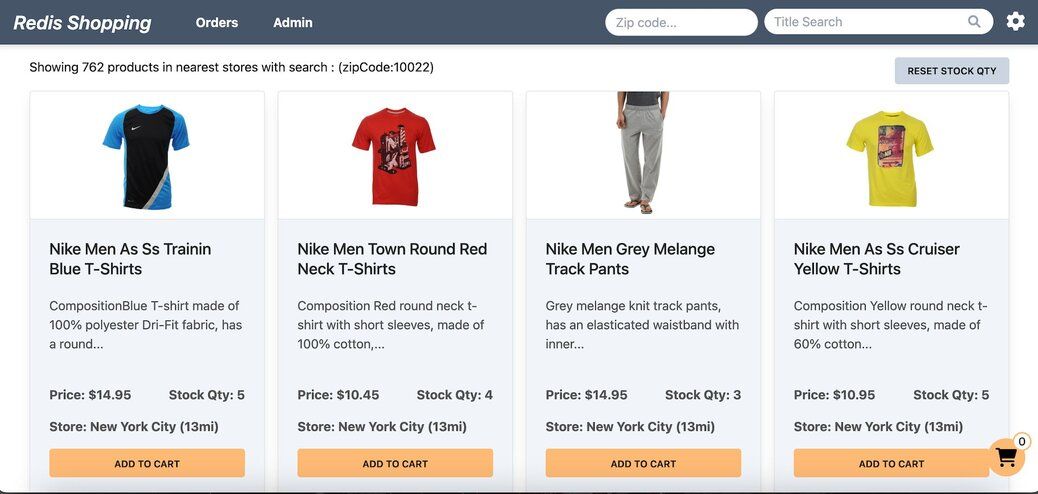
Task: Click the Redis Shopping logo
Action: click(82, 22)
